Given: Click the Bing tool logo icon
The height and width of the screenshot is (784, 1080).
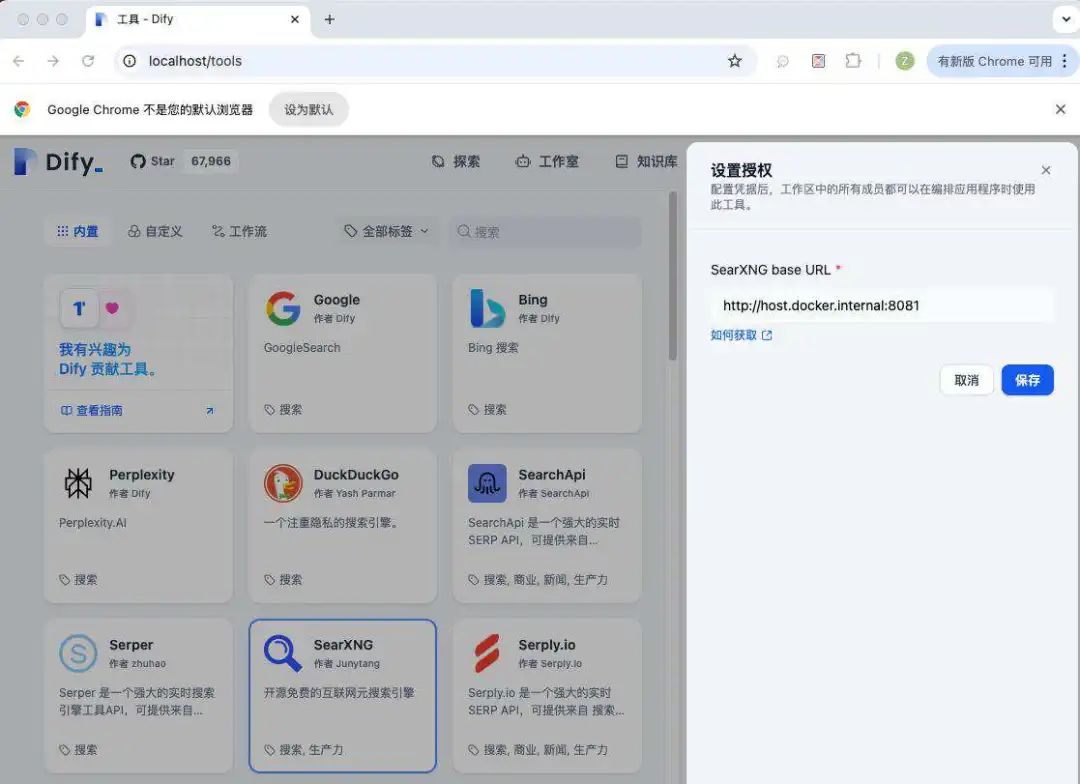Looking at the screenshot, I should pyautogui.click(x=487, y=308).
